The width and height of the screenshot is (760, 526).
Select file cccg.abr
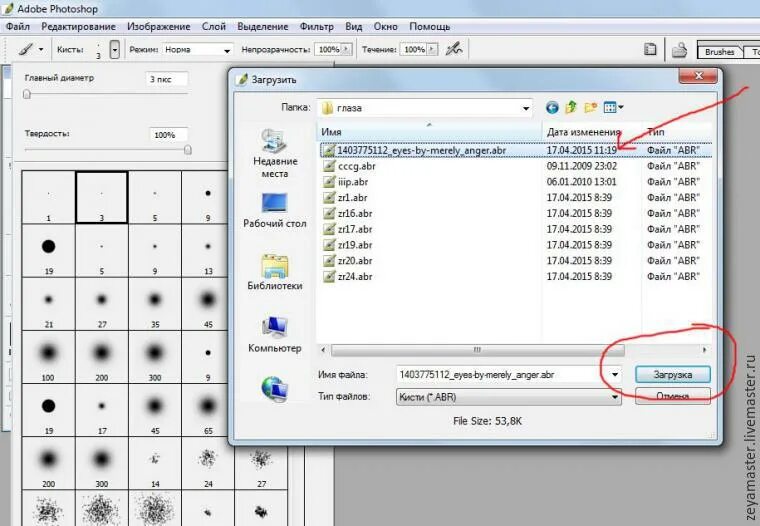[x=350, y=166]
